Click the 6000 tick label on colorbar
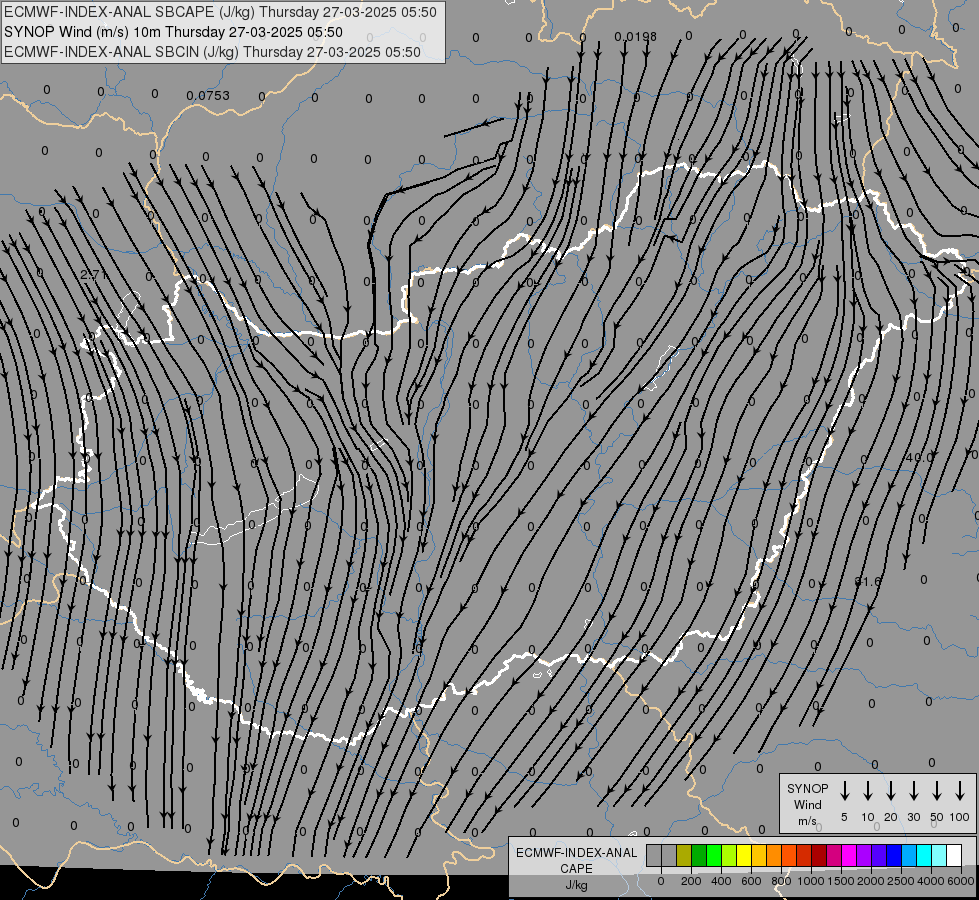Image resolution: width=979 pixels, height=900 pixels. pos(961,881)
